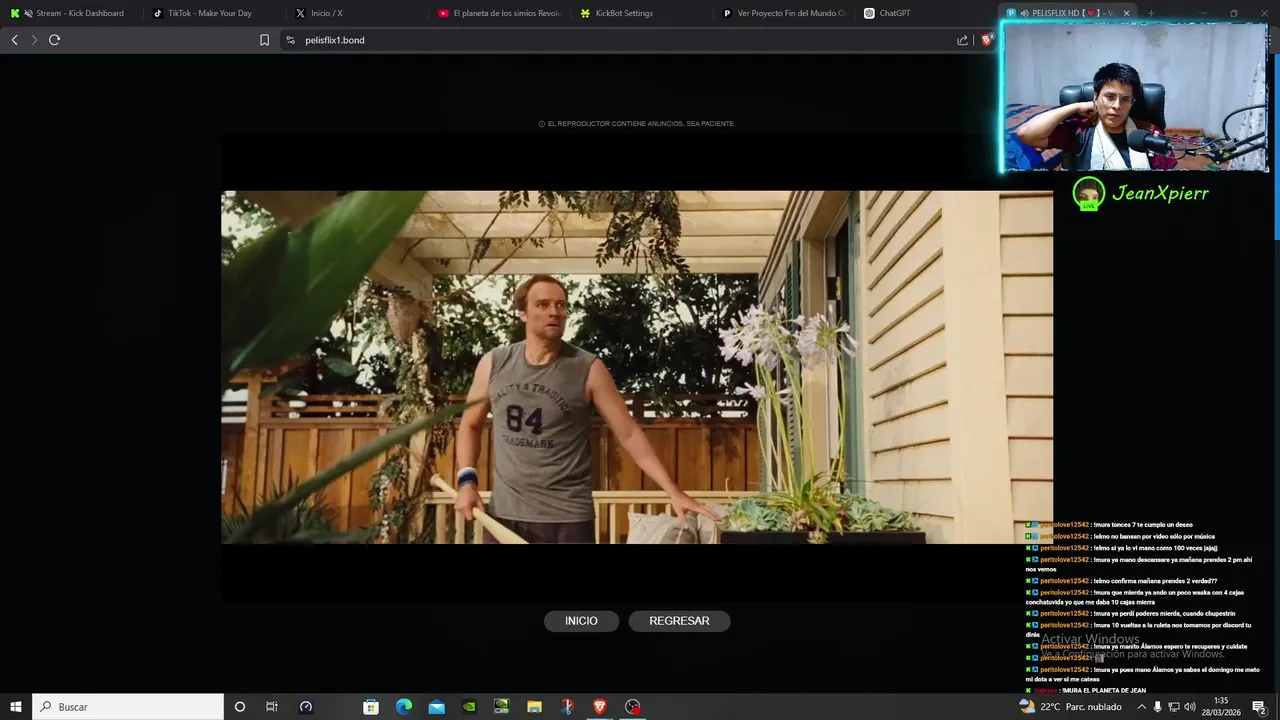
Task: Open the clock showing 1:35
Action: pyautogui.click(x=1221, y=707)
